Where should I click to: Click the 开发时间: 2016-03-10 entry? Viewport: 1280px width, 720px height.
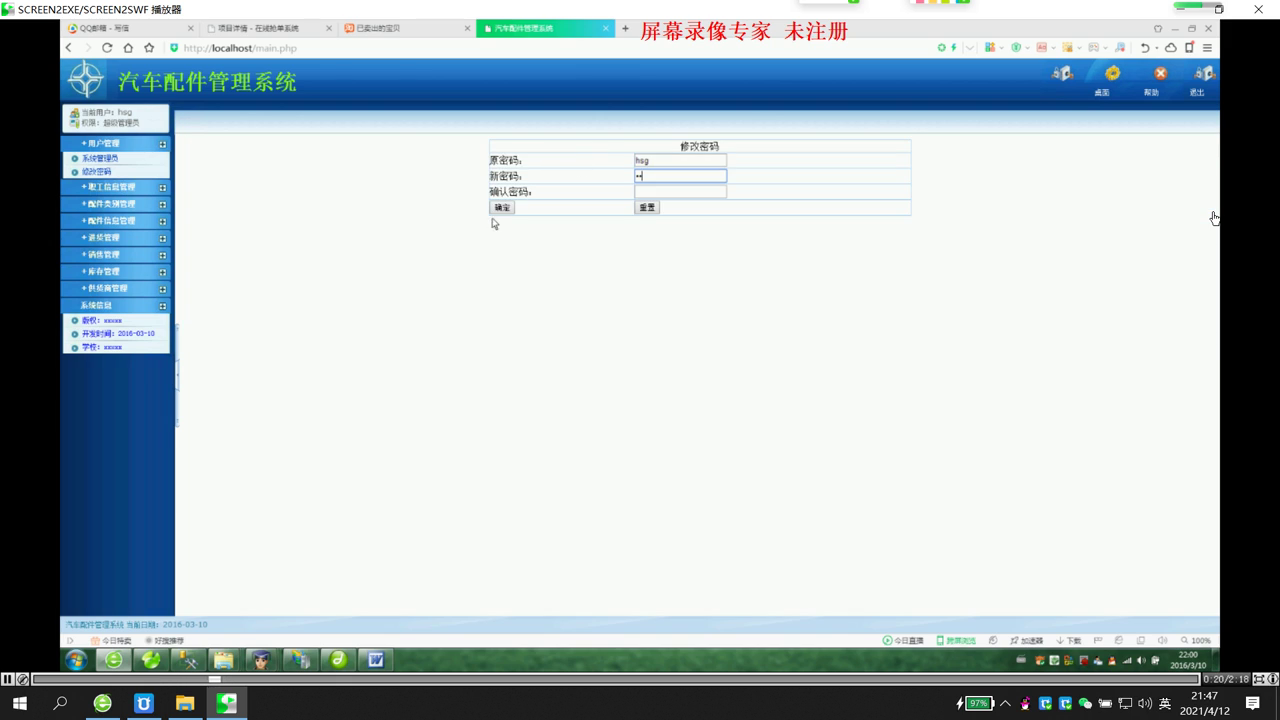(x=118, y=334)
